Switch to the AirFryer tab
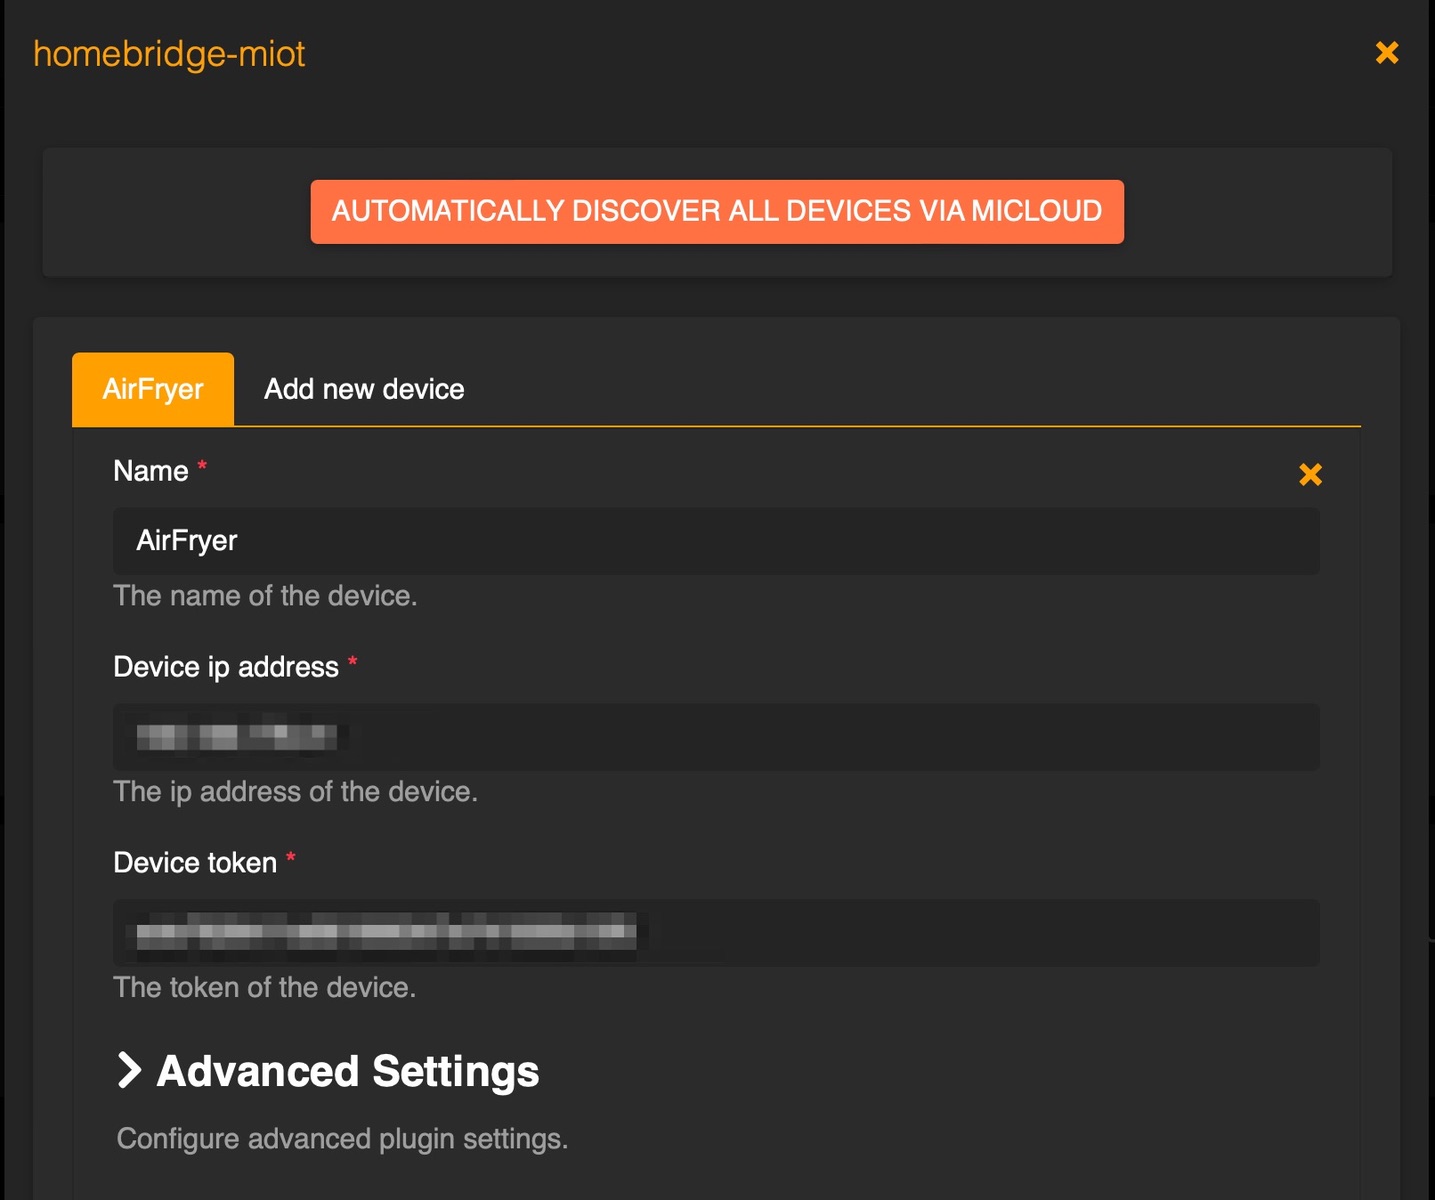1435x1200 pixels. (x=153, y=389)
